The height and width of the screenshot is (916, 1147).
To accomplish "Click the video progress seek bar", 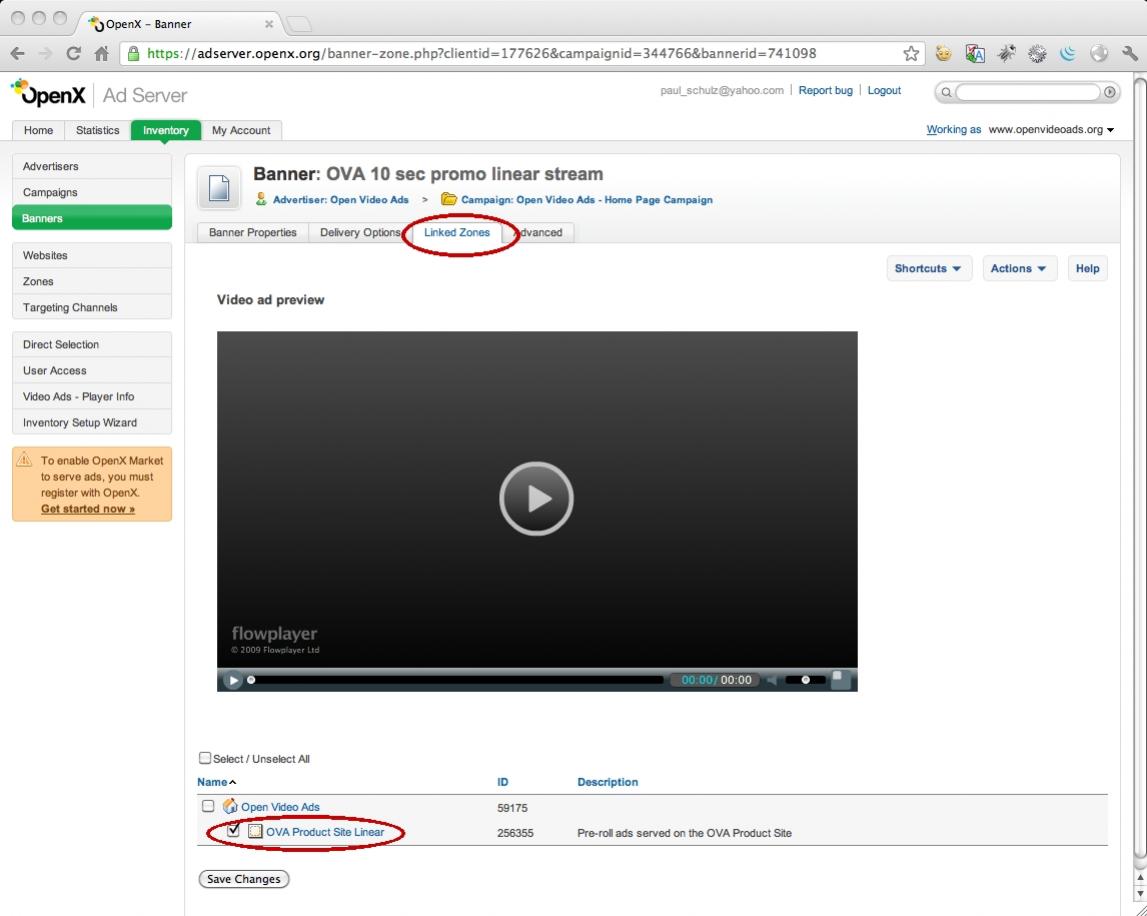I will (455, 680).
